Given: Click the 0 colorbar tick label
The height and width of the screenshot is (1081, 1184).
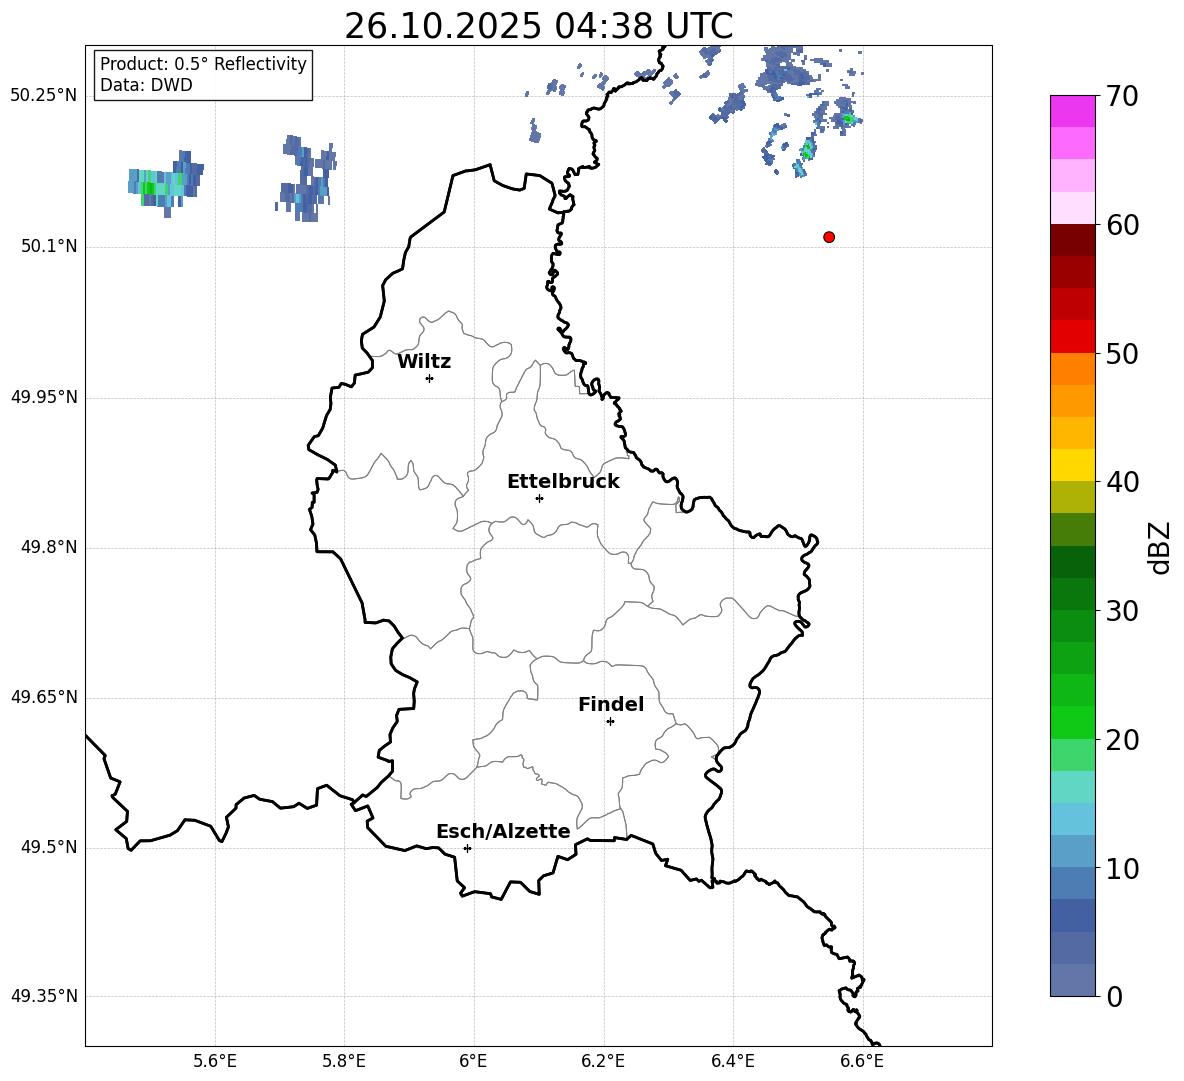Looking at the screenshot, I should click(1115, 996).
